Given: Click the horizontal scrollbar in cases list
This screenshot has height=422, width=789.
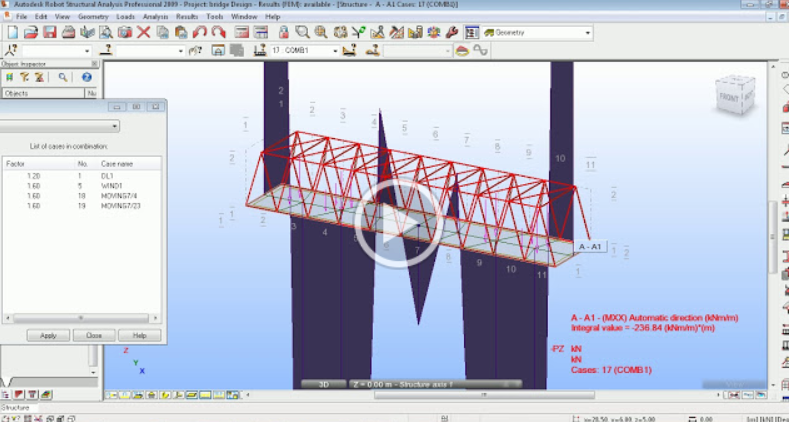Looking at the screenshot, I should pos(80,319).
